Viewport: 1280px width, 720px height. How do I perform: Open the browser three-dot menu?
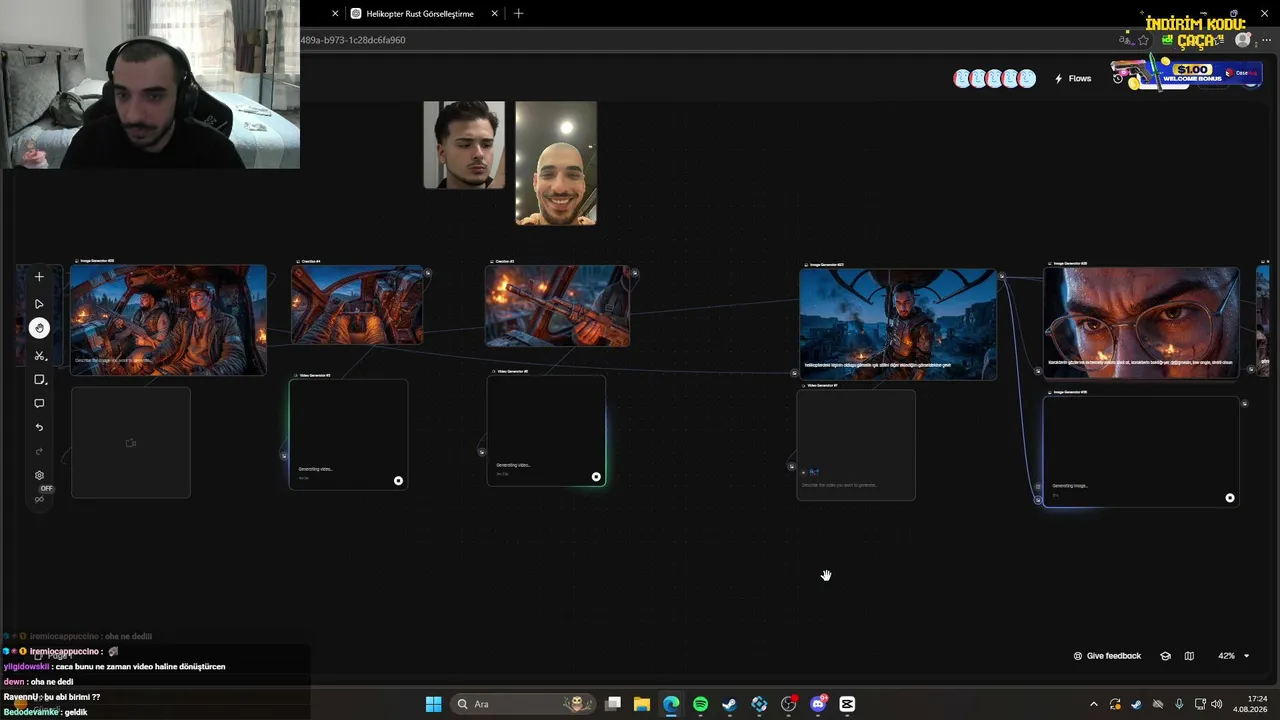(x=1266, y=40)
